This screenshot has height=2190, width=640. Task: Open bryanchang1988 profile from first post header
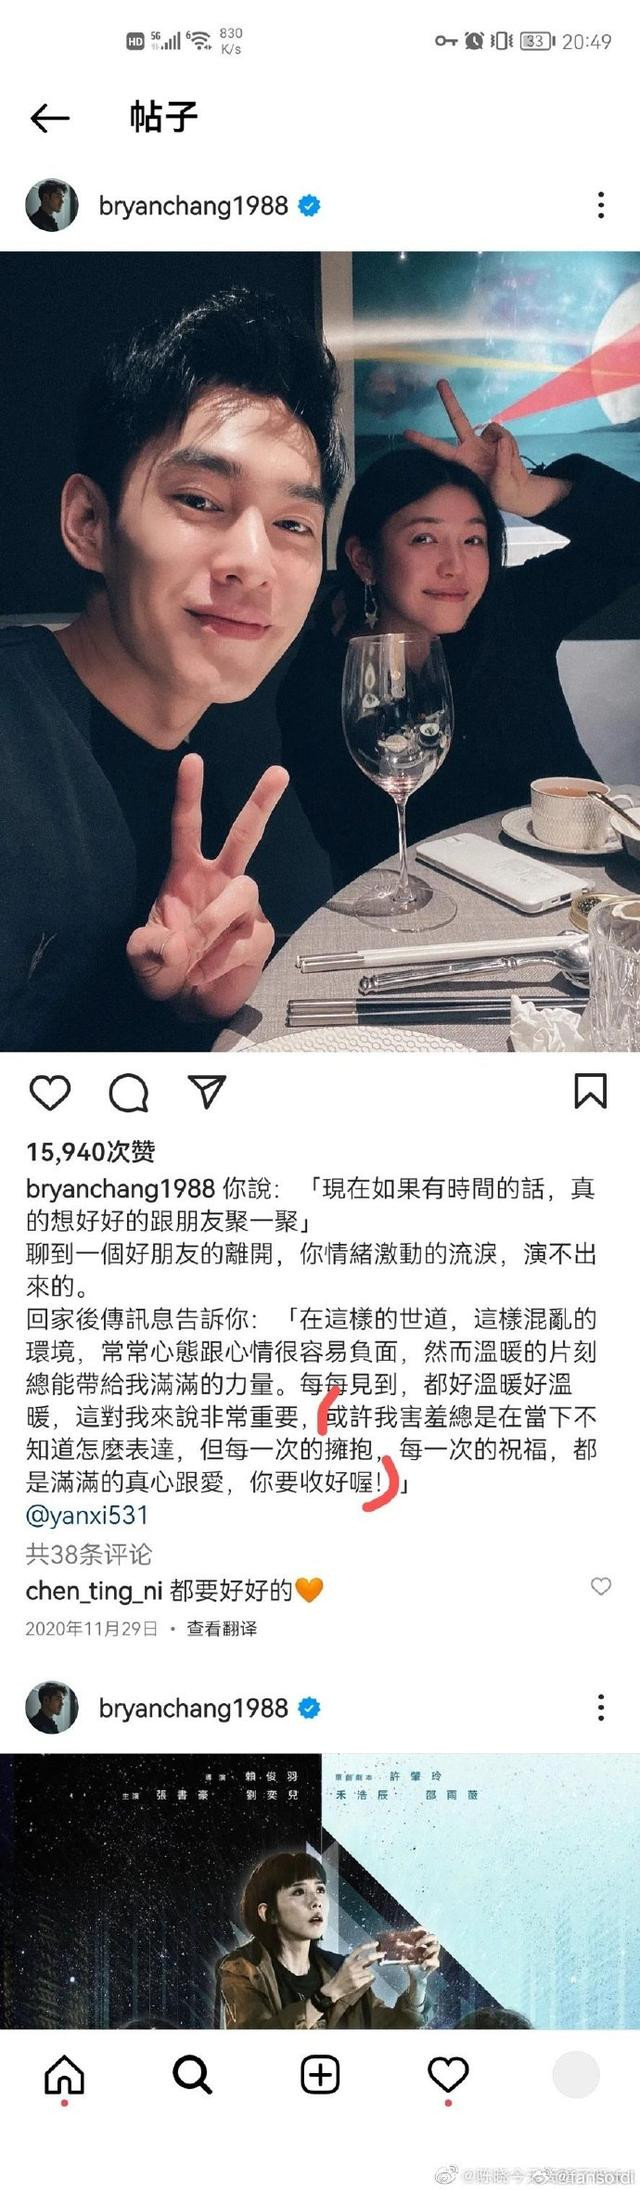tap(193, 206)
